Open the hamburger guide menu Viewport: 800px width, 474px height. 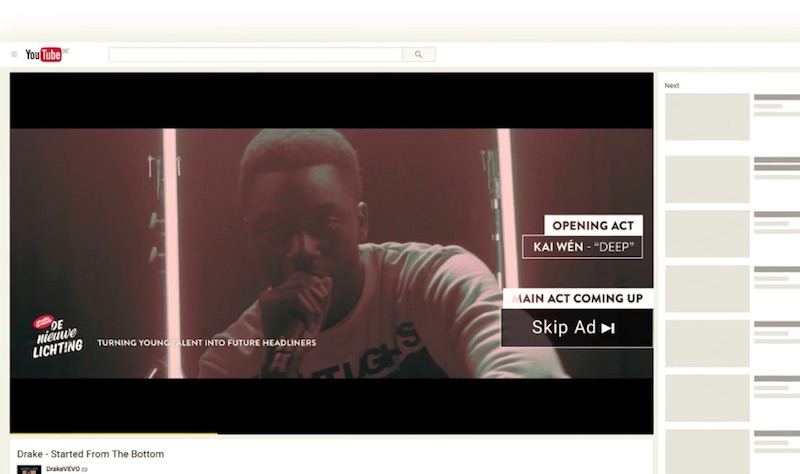pos(14,55)
